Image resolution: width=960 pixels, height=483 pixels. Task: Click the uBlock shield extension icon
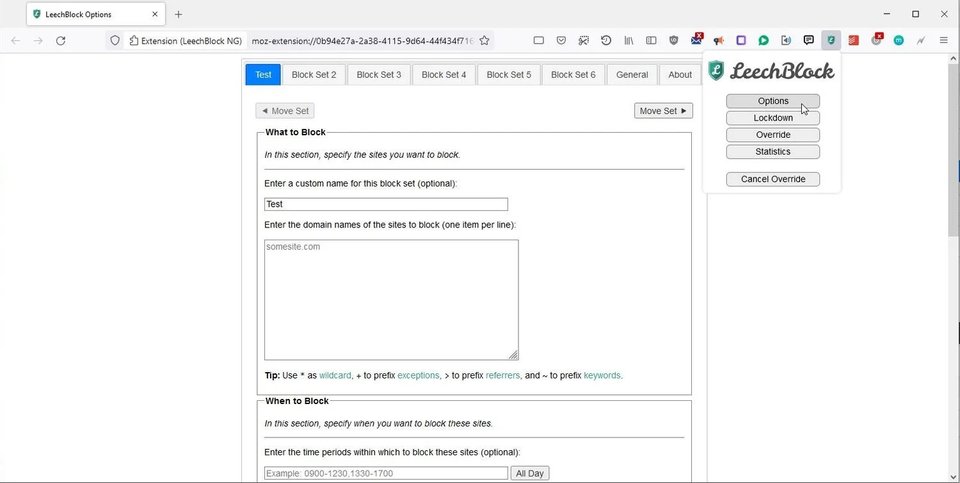(673, 40)
